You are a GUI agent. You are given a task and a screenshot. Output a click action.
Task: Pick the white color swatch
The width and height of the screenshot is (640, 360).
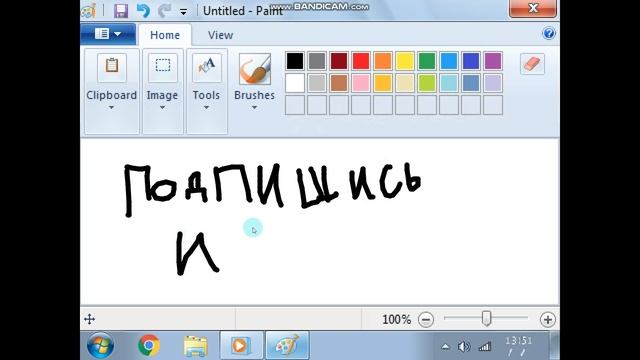coord(295,83)
